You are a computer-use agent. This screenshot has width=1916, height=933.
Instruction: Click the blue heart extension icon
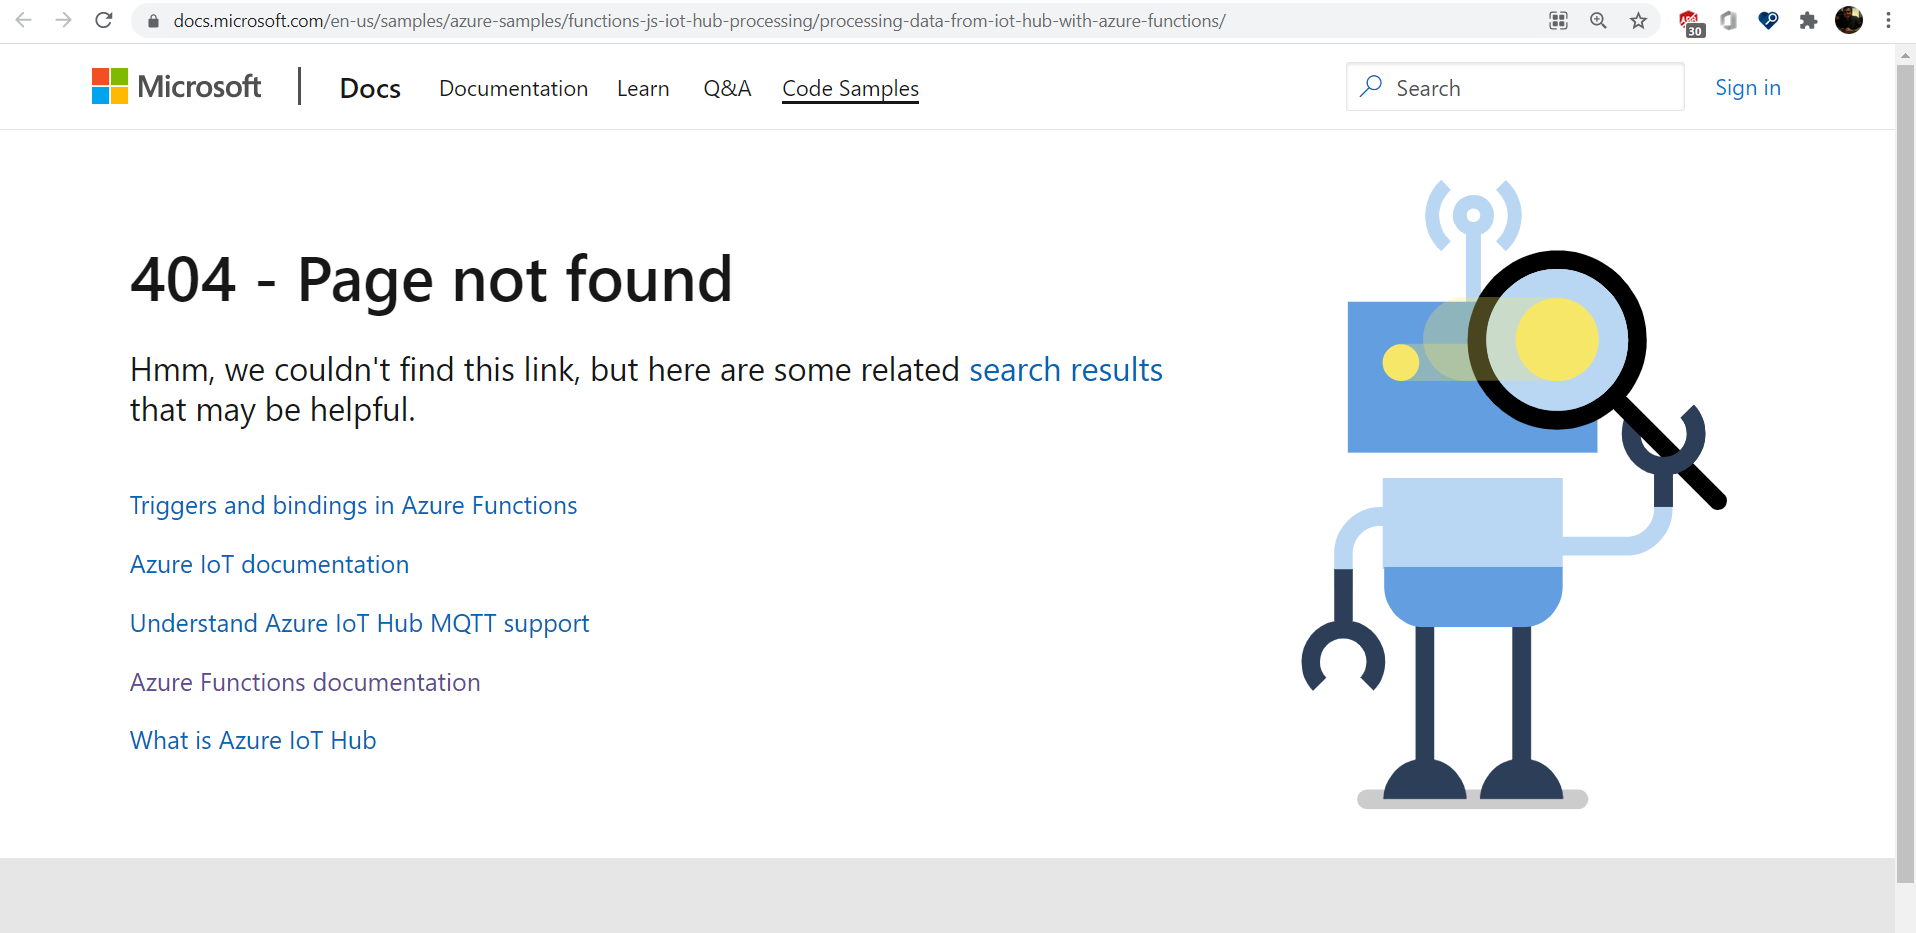pyautogui.click(x=1768, y=20)
